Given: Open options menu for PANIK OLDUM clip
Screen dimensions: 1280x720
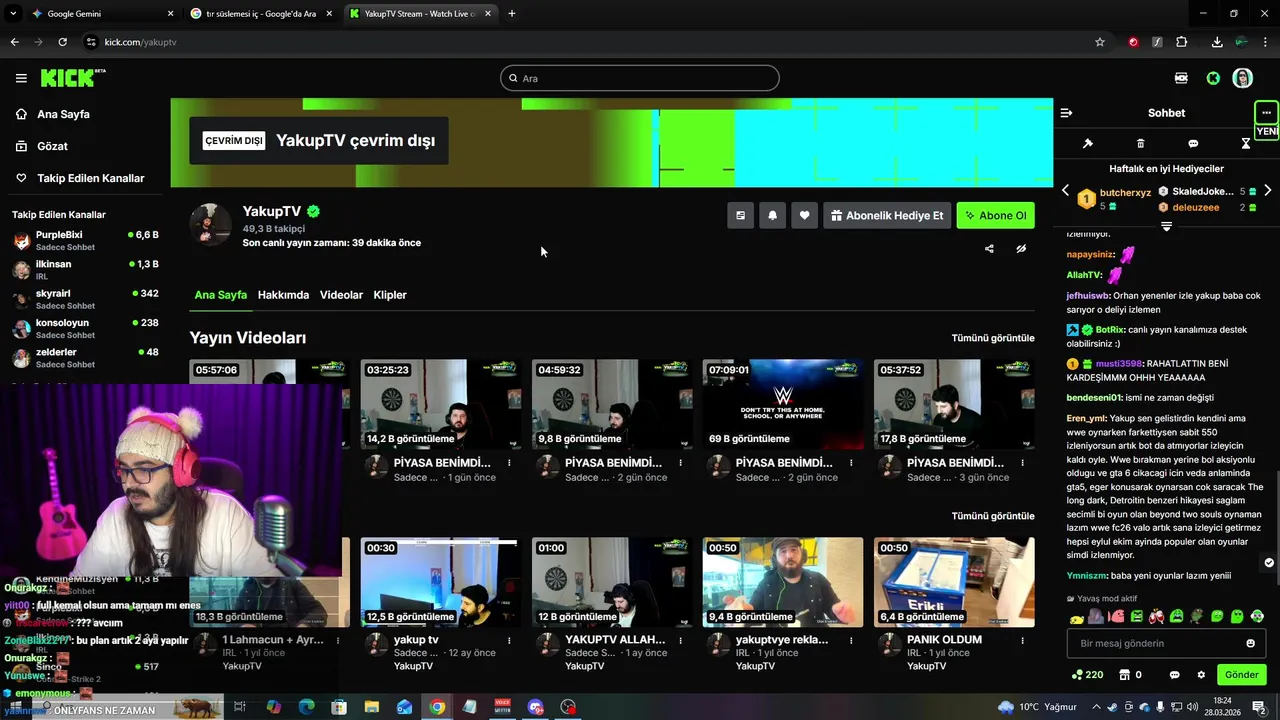Looking at the screenshot, I should [1023, 640].
